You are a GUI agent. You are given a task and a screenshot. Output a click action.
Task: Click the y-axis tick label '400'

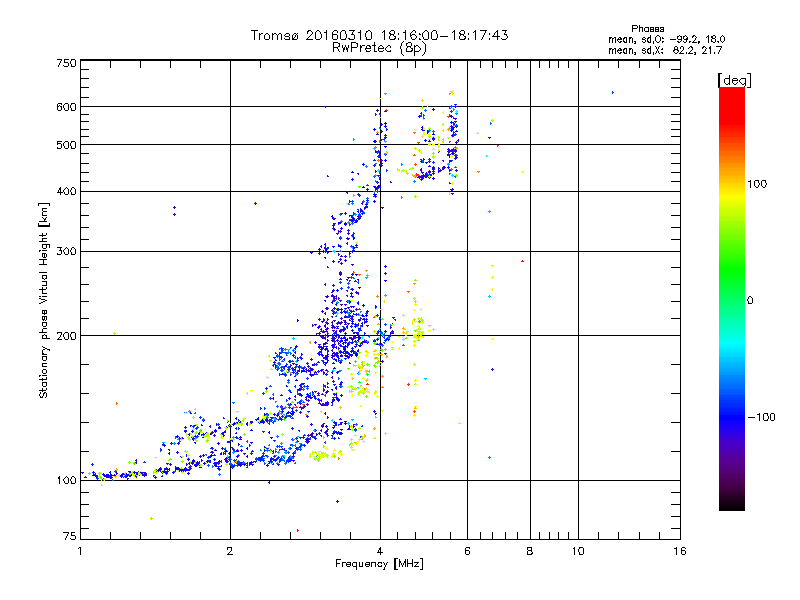click(66, 192)
